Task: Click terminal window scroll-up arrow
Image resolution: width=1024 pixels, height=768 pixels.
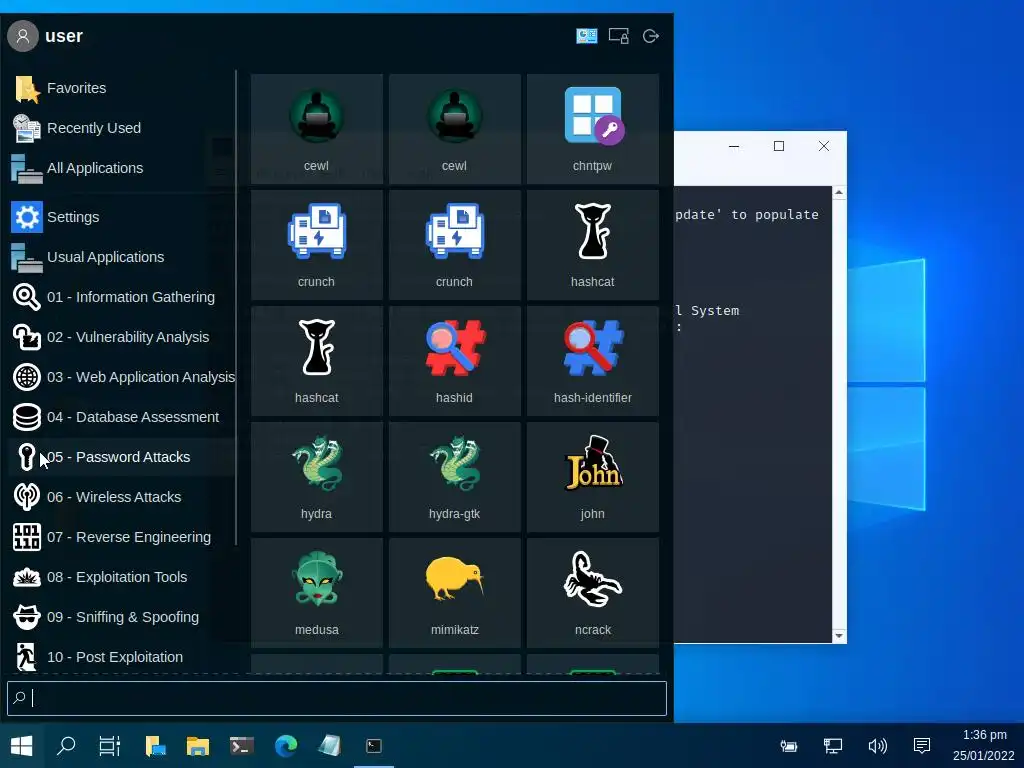Action: (x=839, y=193)
